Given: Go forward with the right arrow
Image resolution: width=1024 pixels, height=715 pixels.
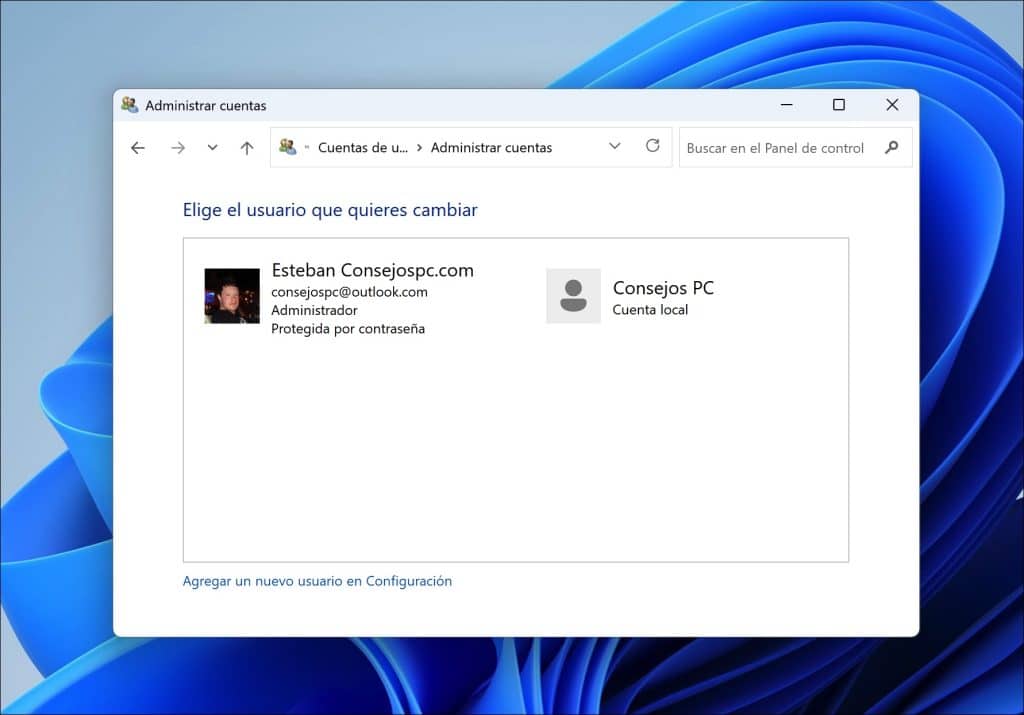Looking at the screenshot, I should click(178, 148).
